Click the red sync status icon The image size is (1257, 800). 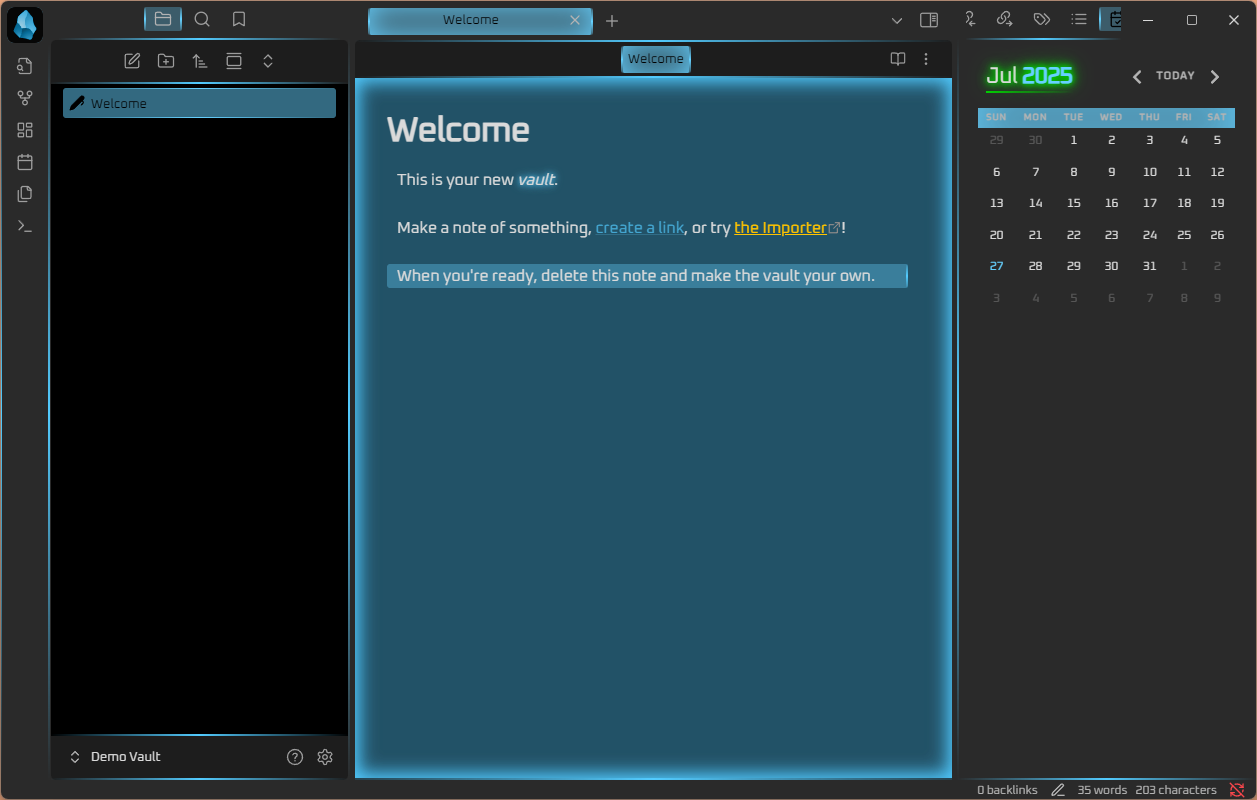click(1237, 790)
